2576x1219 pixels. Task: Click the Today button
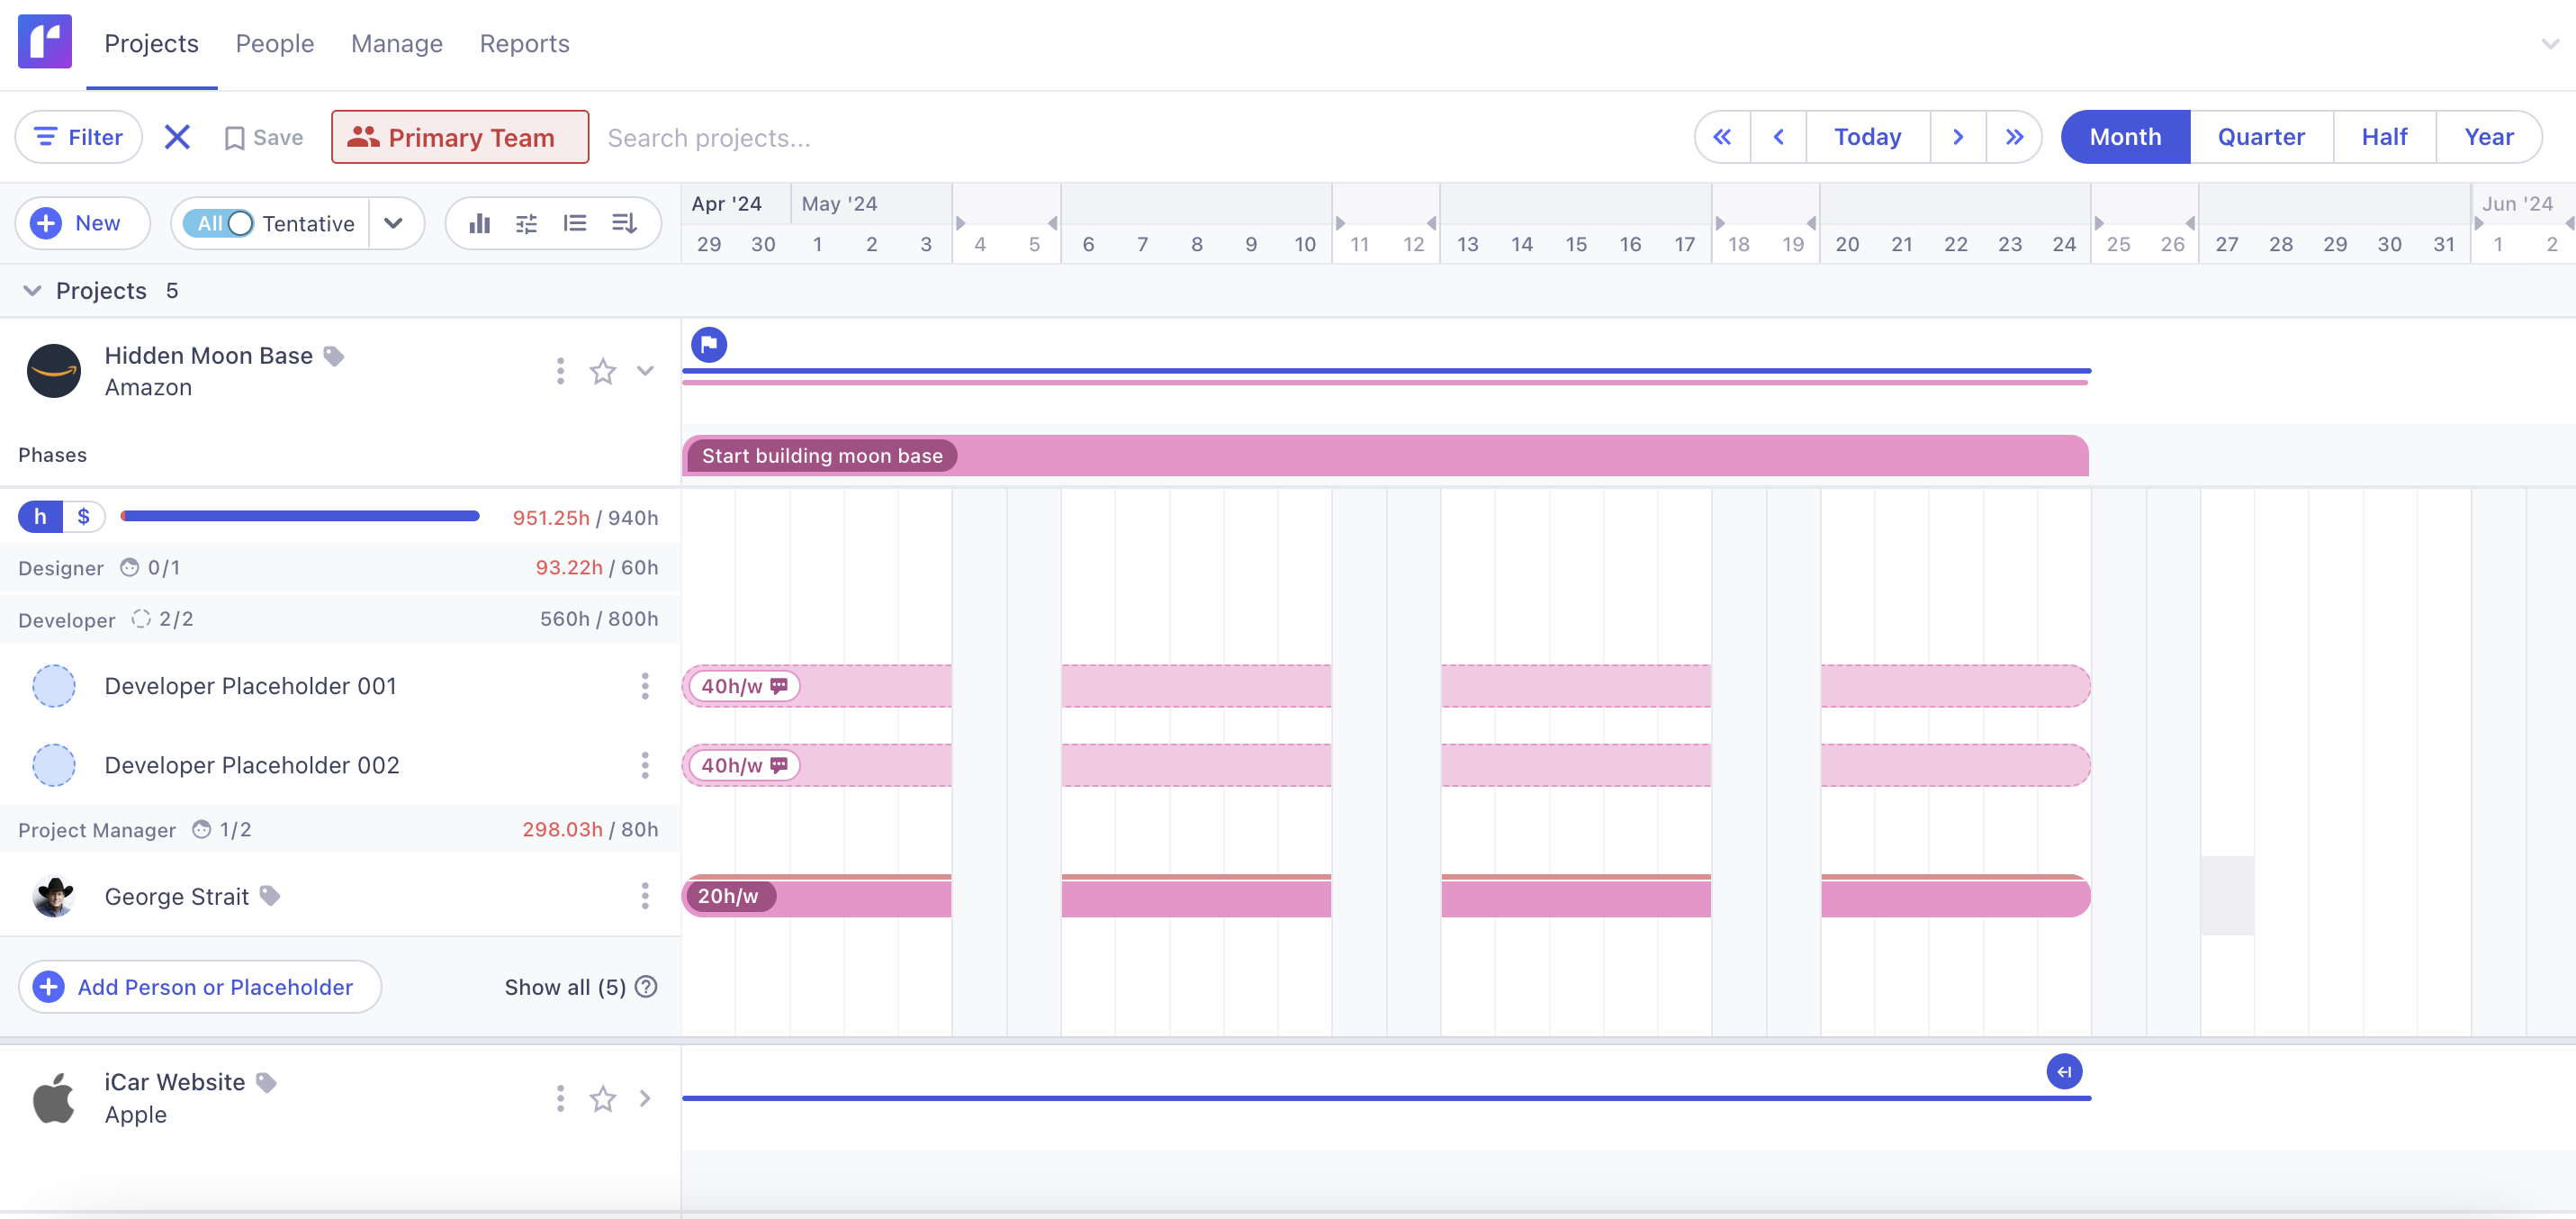pos(1867,137)
